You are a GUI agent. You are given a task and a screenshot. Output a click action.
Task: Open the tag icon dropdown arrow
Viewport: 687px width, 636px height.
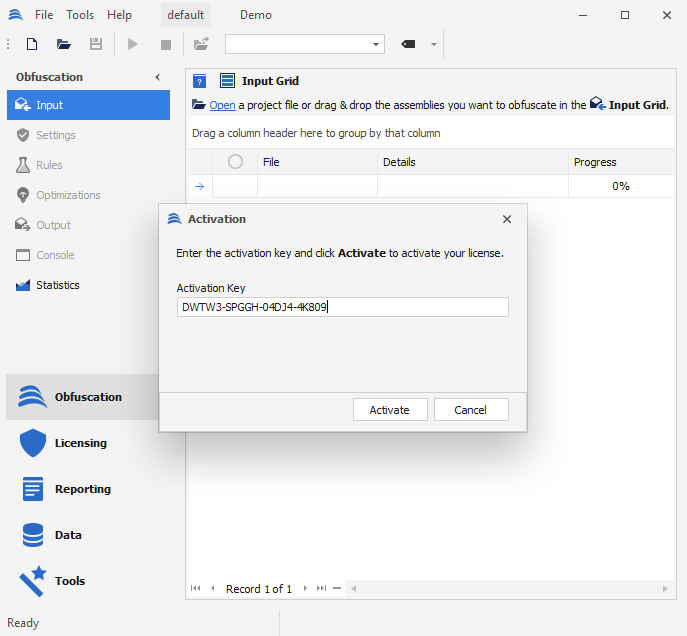[x=434, y=44]
